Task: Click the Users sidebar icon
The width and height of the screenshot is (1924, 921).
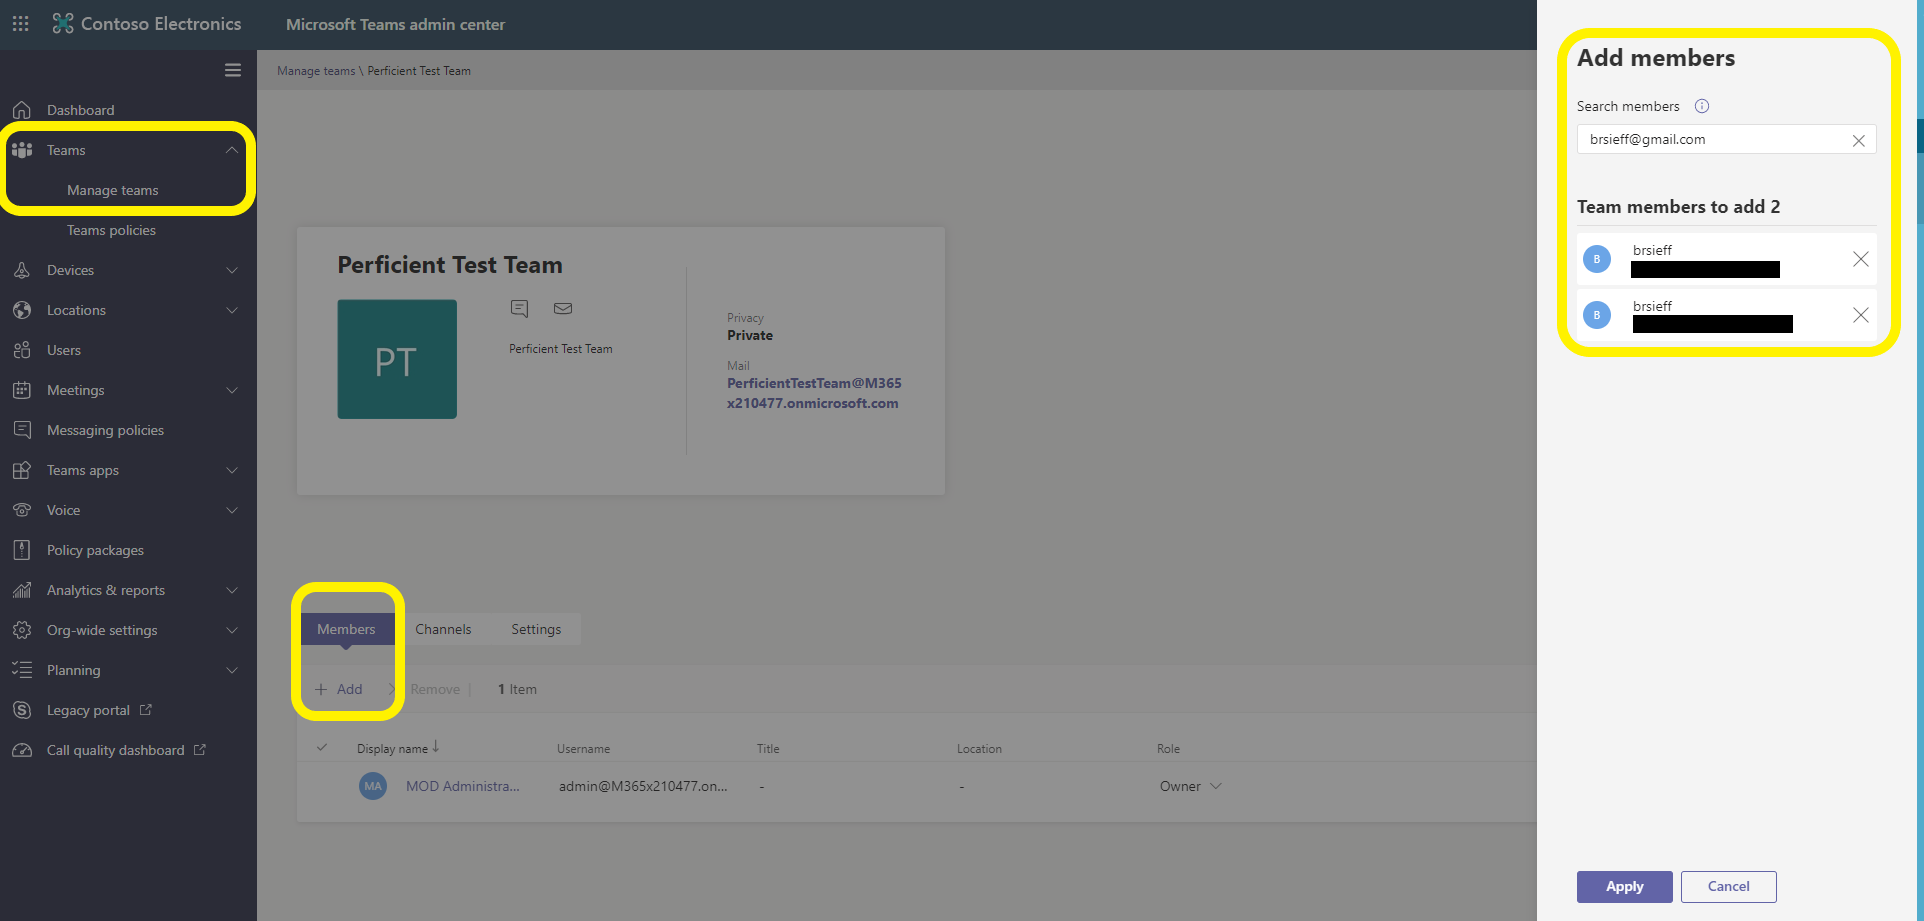Action: click(22, 350)
